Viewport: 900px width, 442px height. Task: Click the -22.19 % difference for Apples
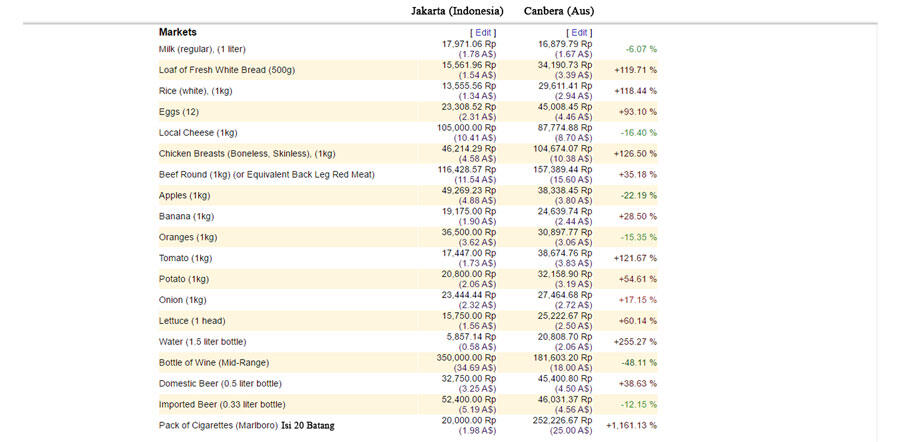click(x=639, y=196)
